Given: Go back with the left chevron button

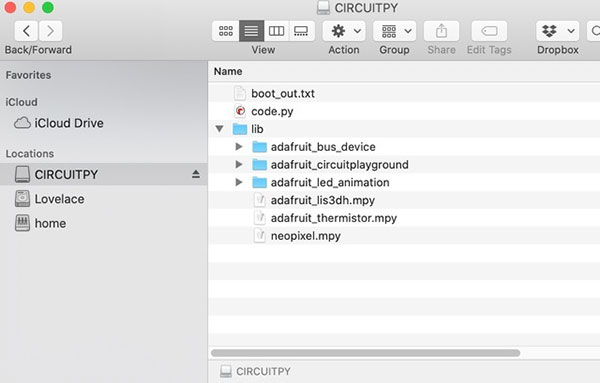Looking at the screenshot, I should click(26, 31).
